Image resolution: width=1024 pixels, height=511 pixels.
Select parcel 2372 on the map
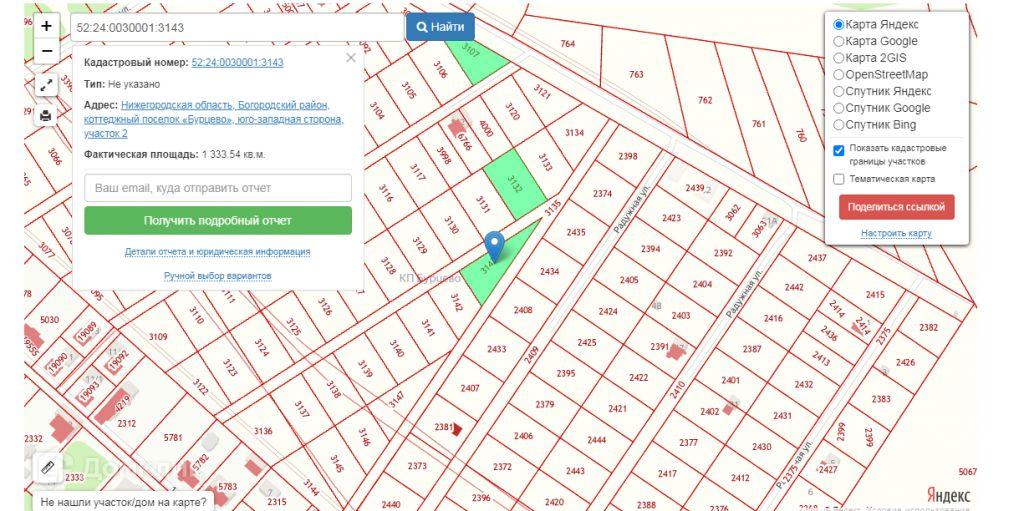502,467
